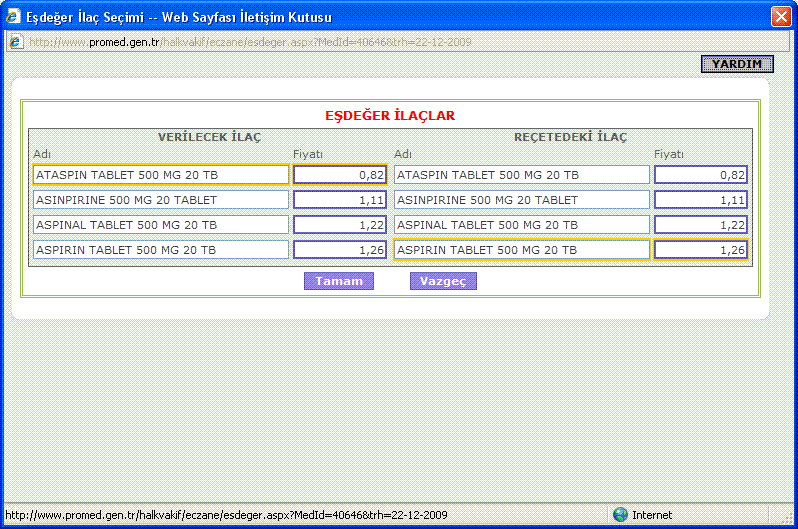
Task: Click the Internet zone label in status bar
Action: [652, 515]
